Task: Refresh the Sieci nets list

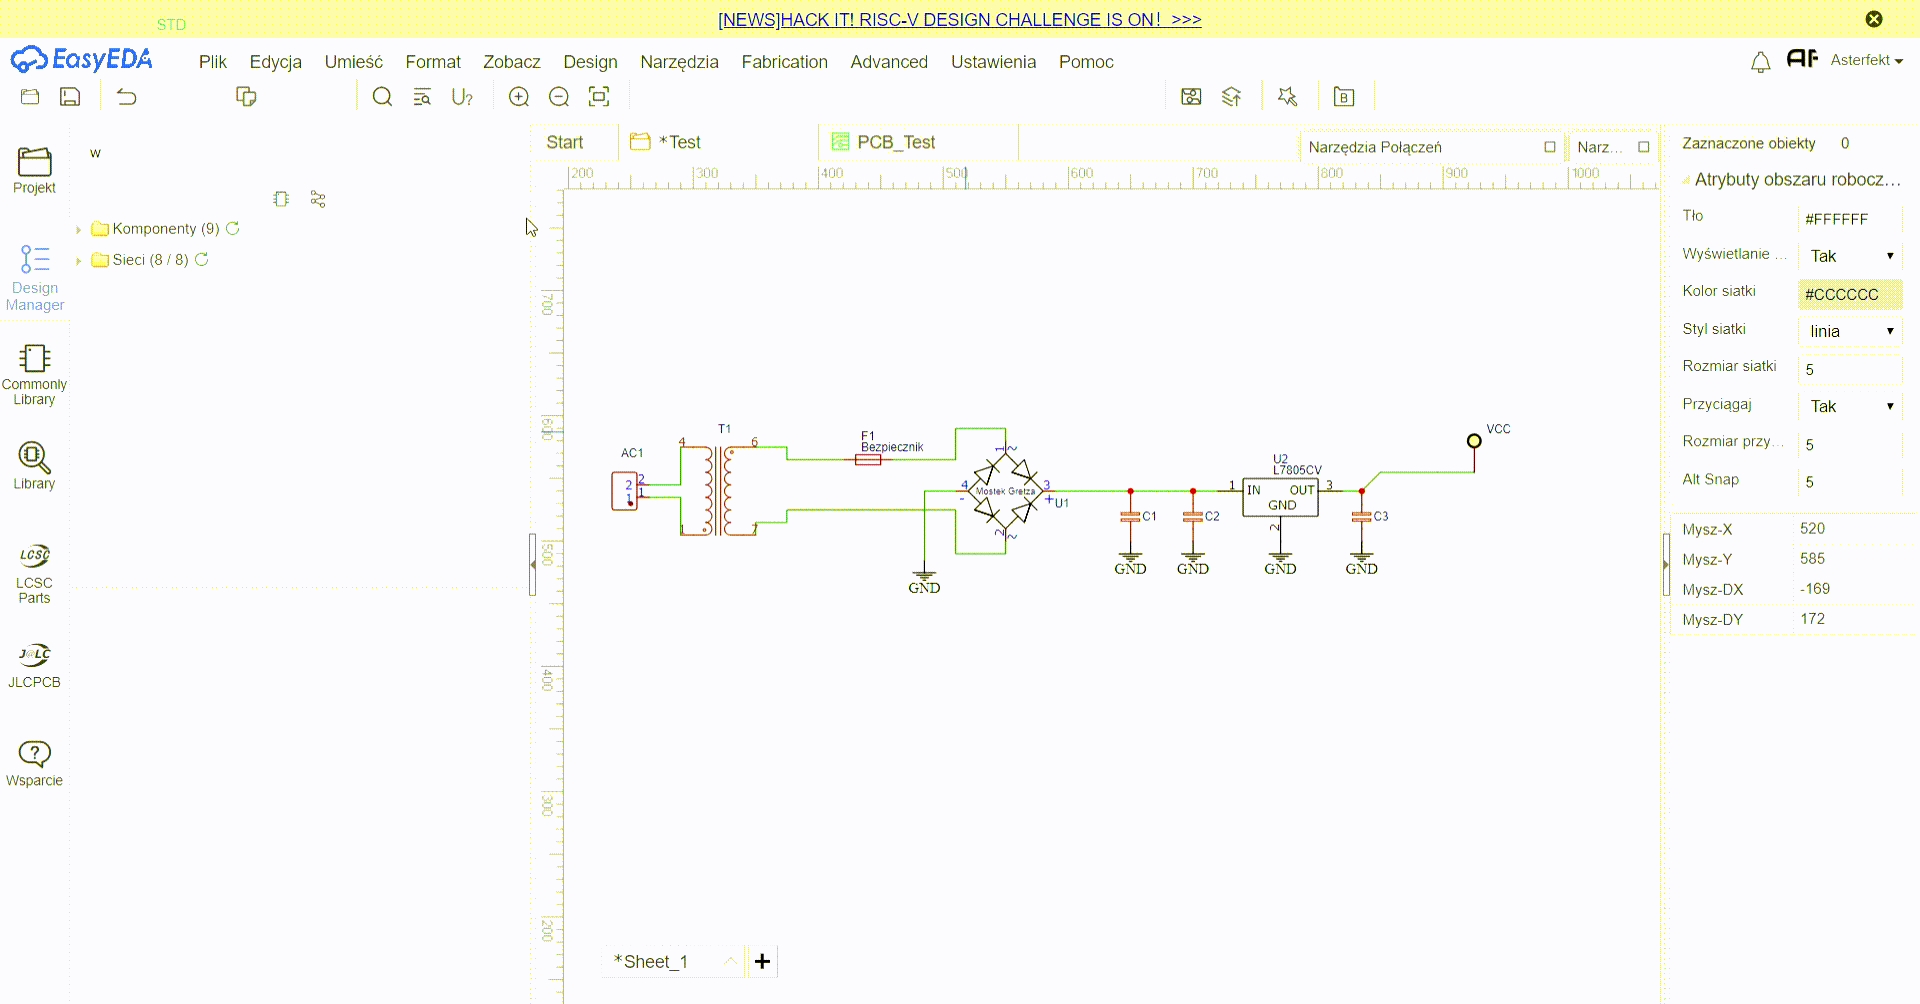Action: pos(202,260)
